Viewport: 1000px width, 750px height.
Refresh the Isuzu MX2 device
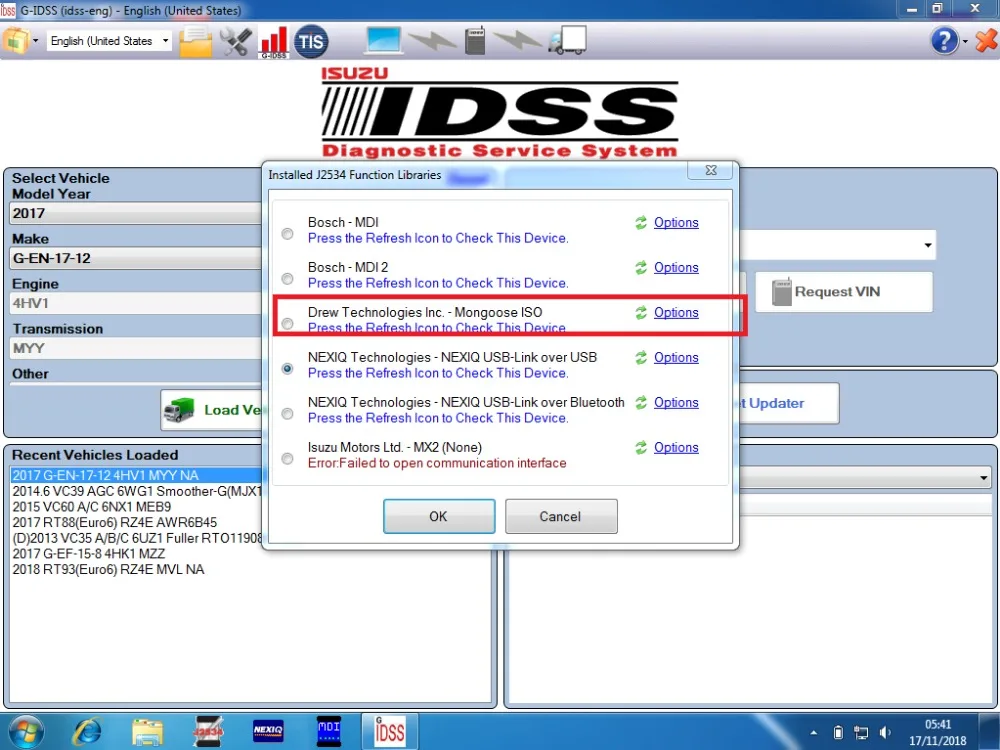coord(641,448)
